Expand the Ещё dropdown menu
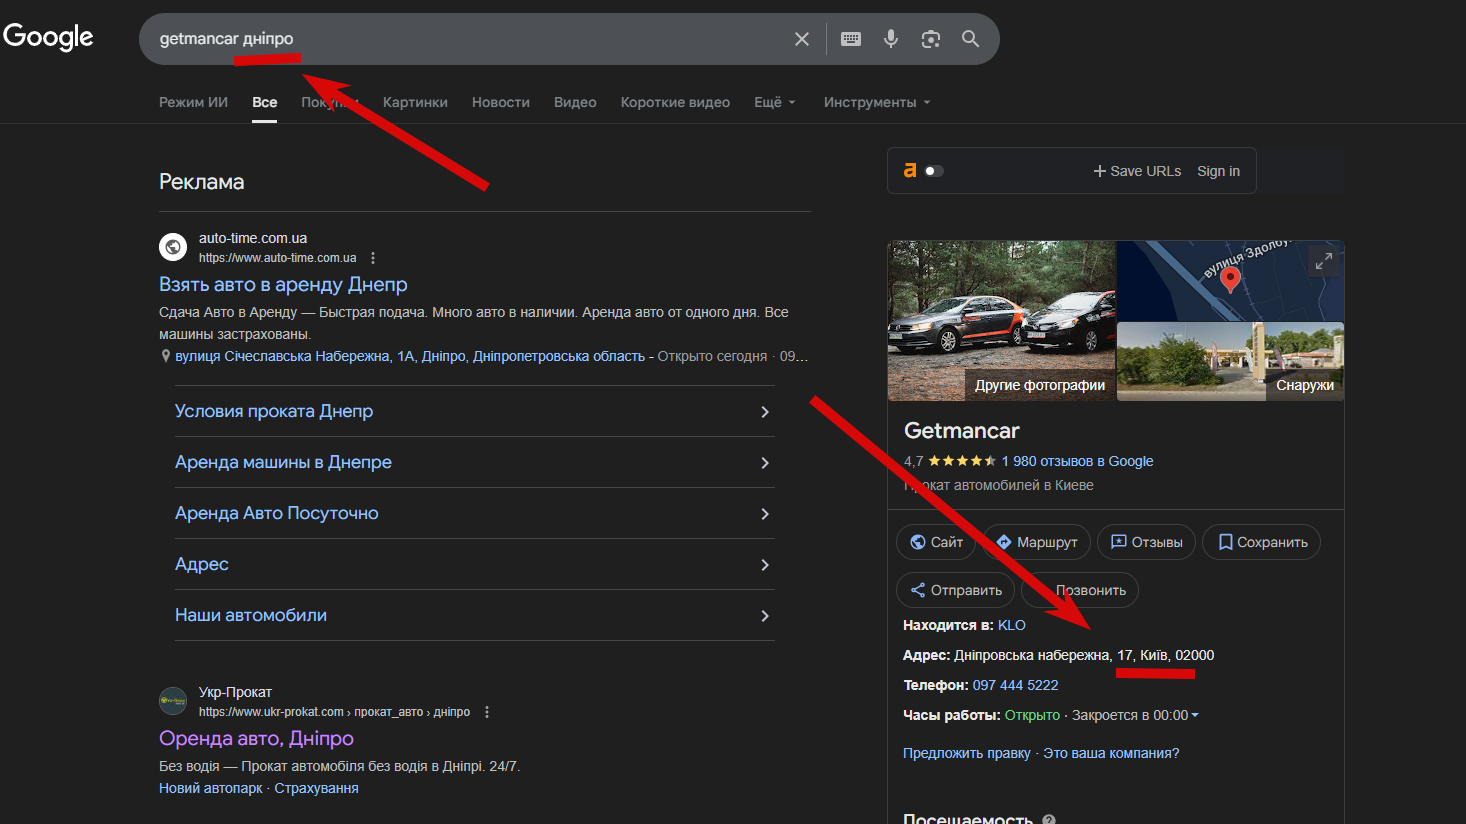This screenshot has height=824, width=1466. [775, 102]
